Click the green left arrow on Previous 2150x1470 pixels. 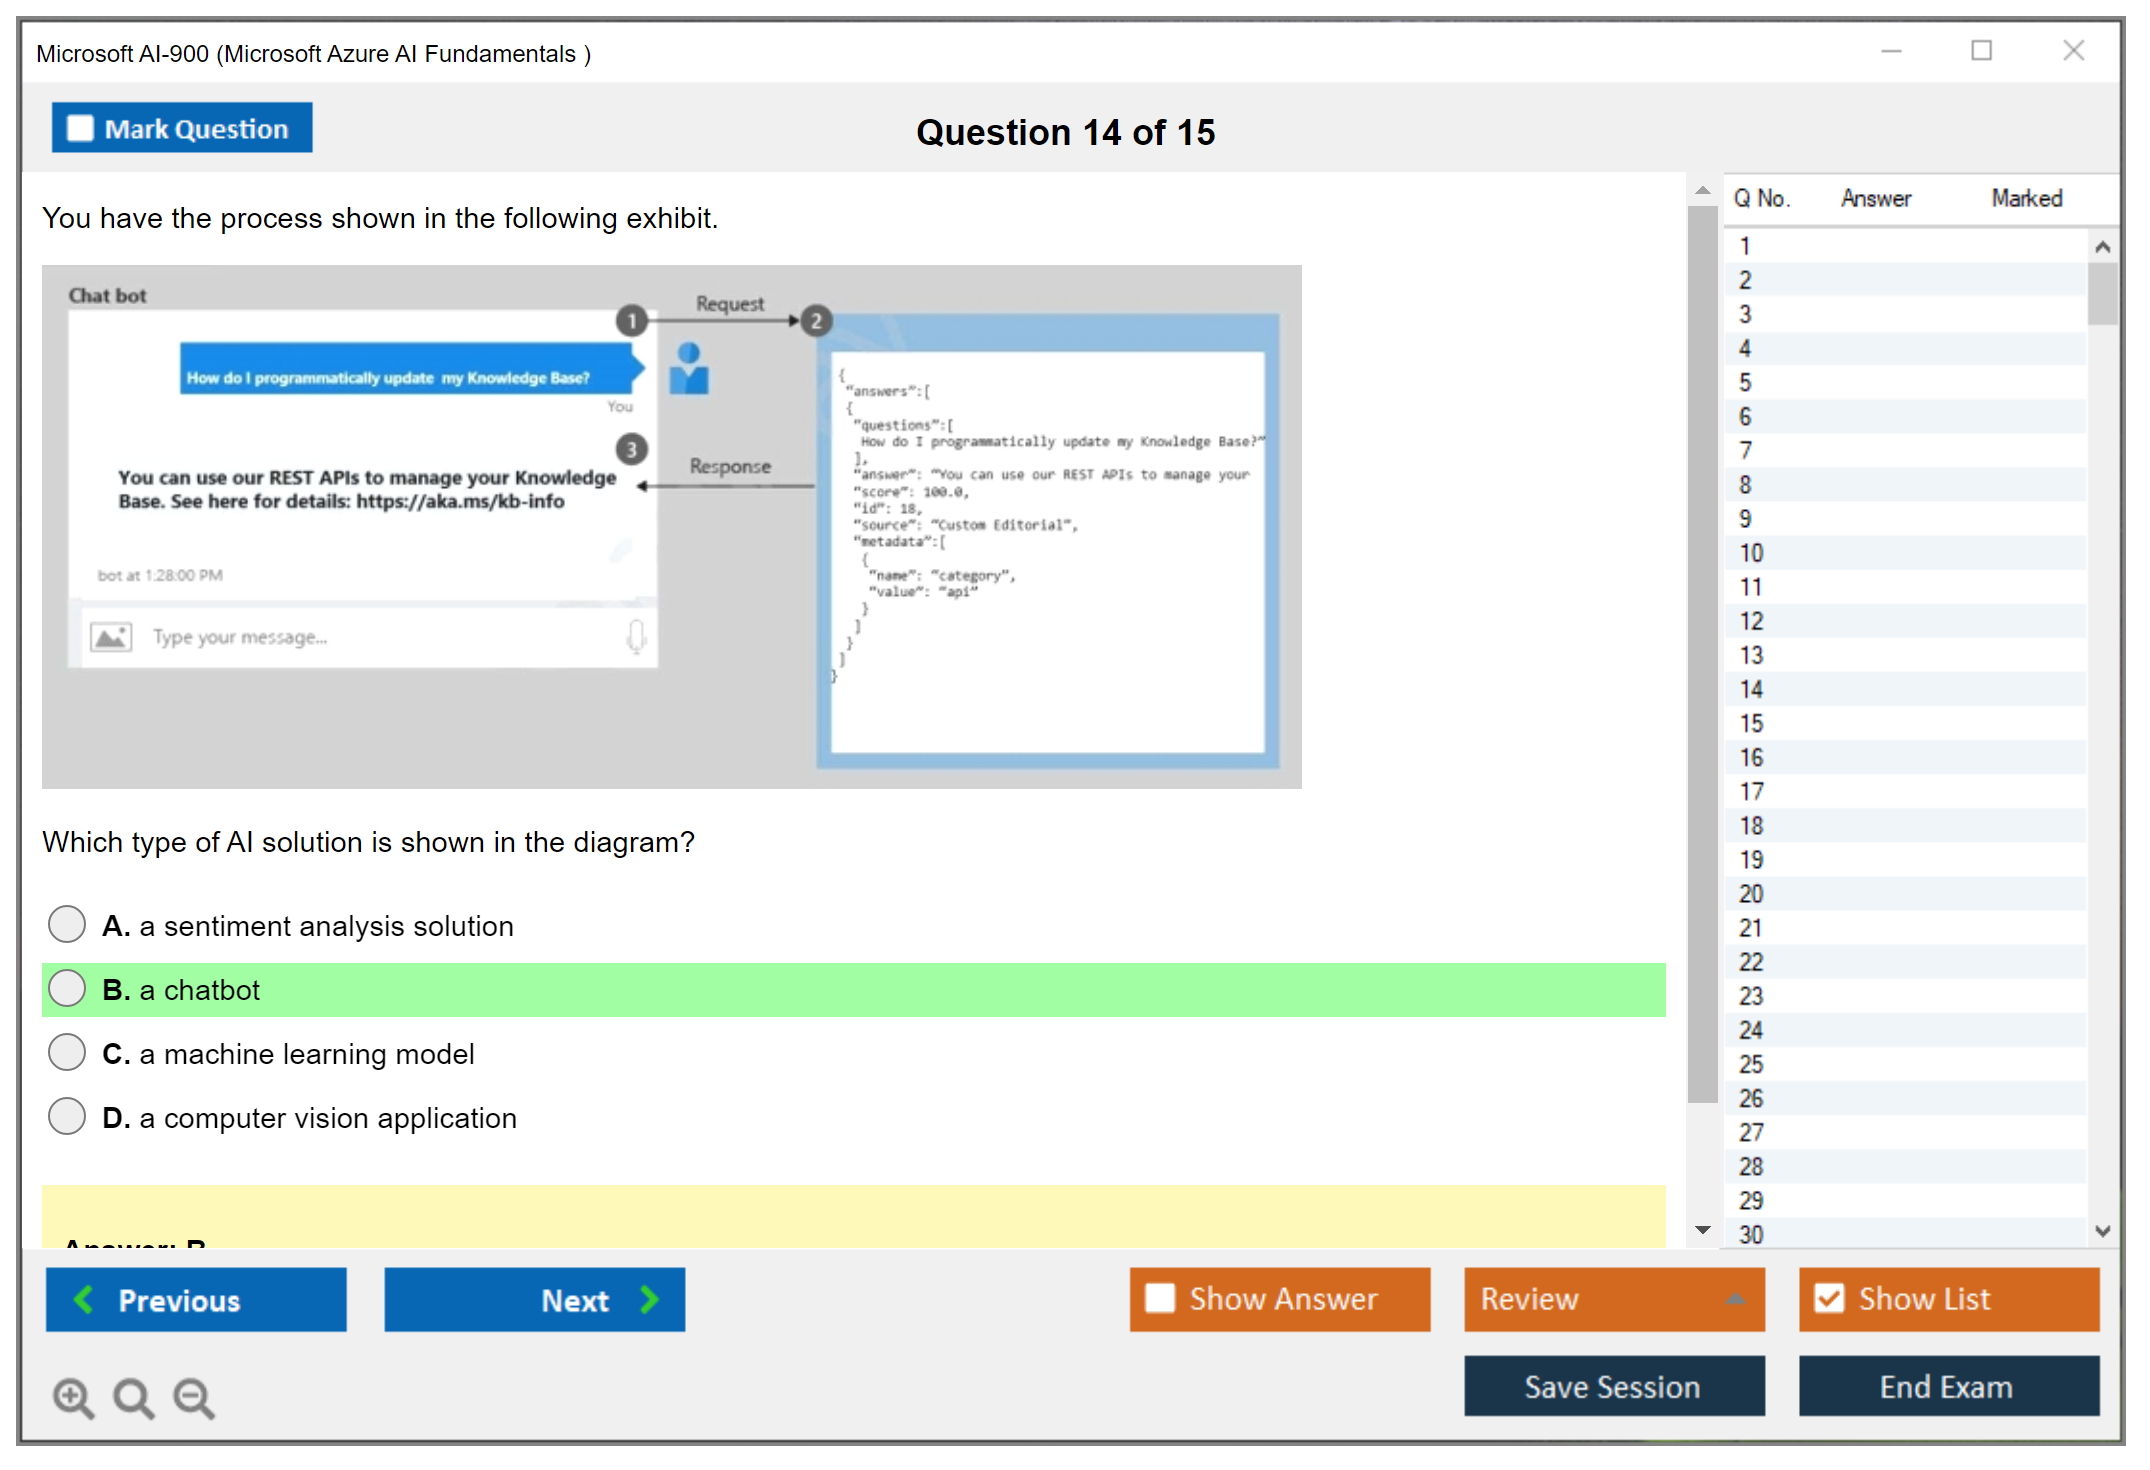tap(84, 1299)
